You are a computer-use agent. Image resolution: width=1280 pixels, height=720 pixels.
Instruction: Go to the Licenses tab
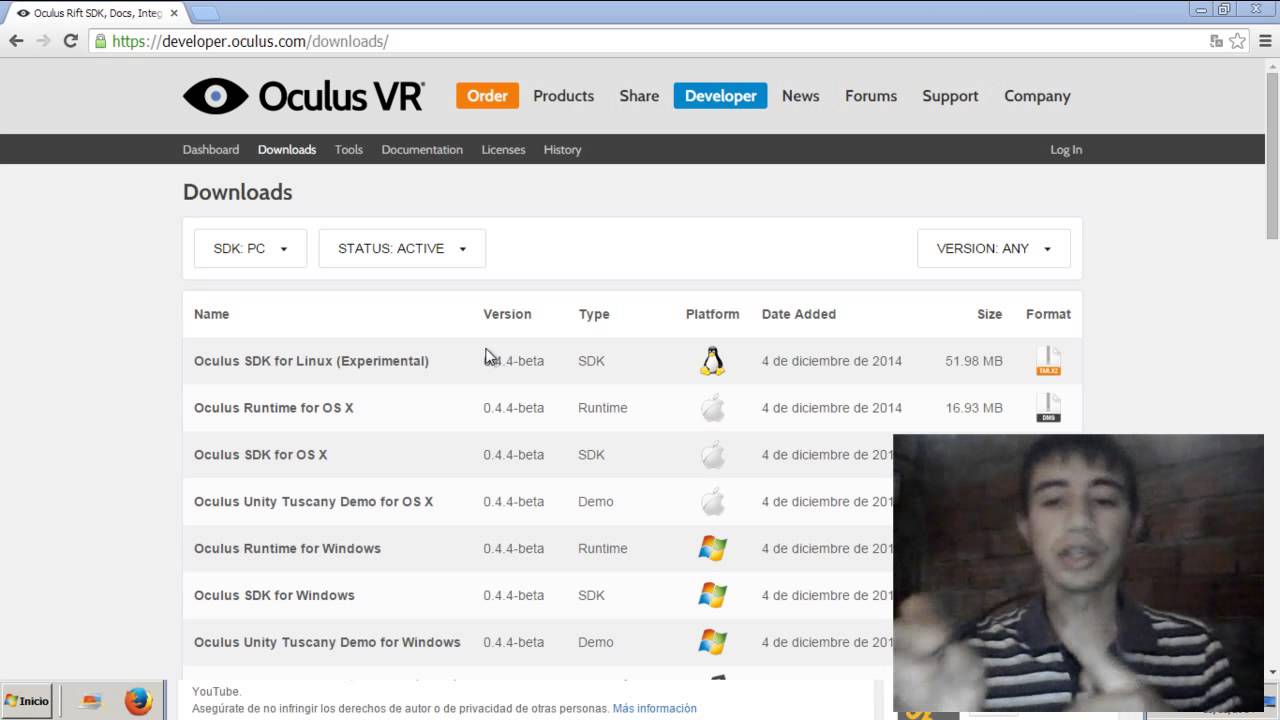tap(503, 150)
